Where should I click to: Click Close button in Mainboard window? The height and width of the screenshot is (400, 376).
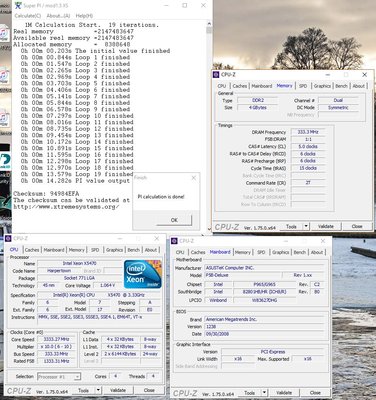[x=315, y=393]
